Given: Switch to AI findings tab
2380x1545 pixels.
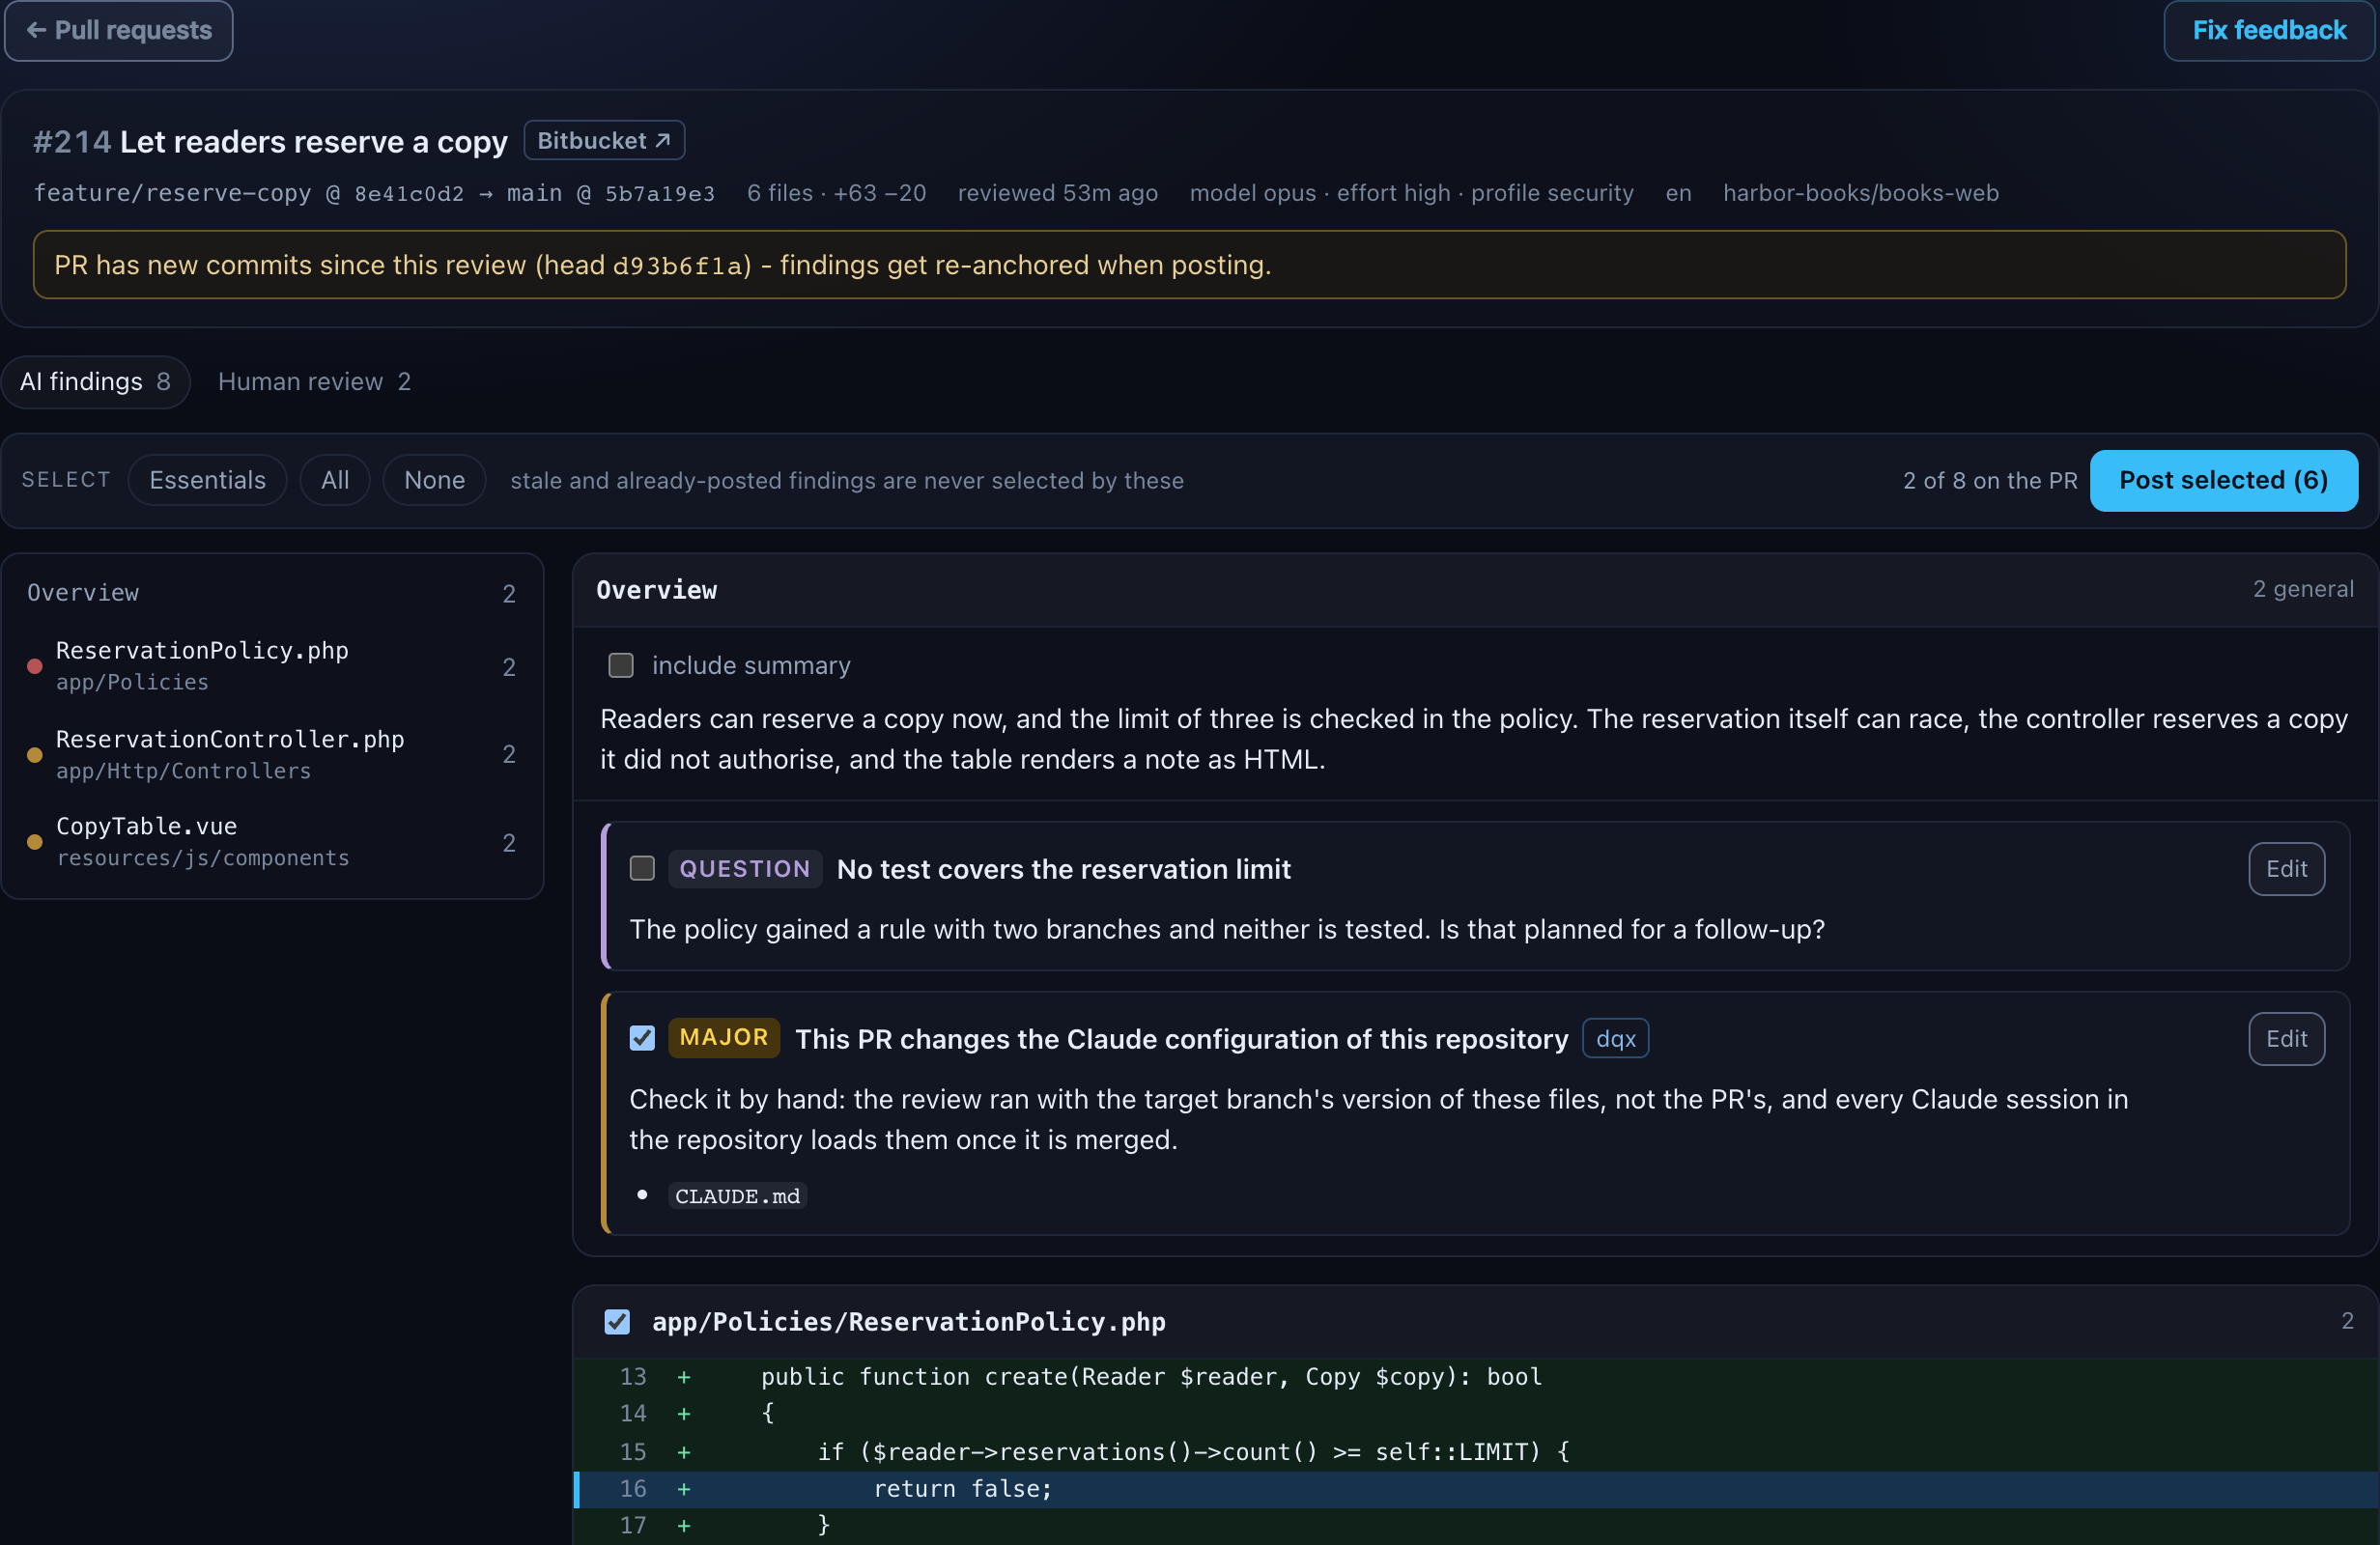Looking at the screenshot, I should (x=95, y=382).
